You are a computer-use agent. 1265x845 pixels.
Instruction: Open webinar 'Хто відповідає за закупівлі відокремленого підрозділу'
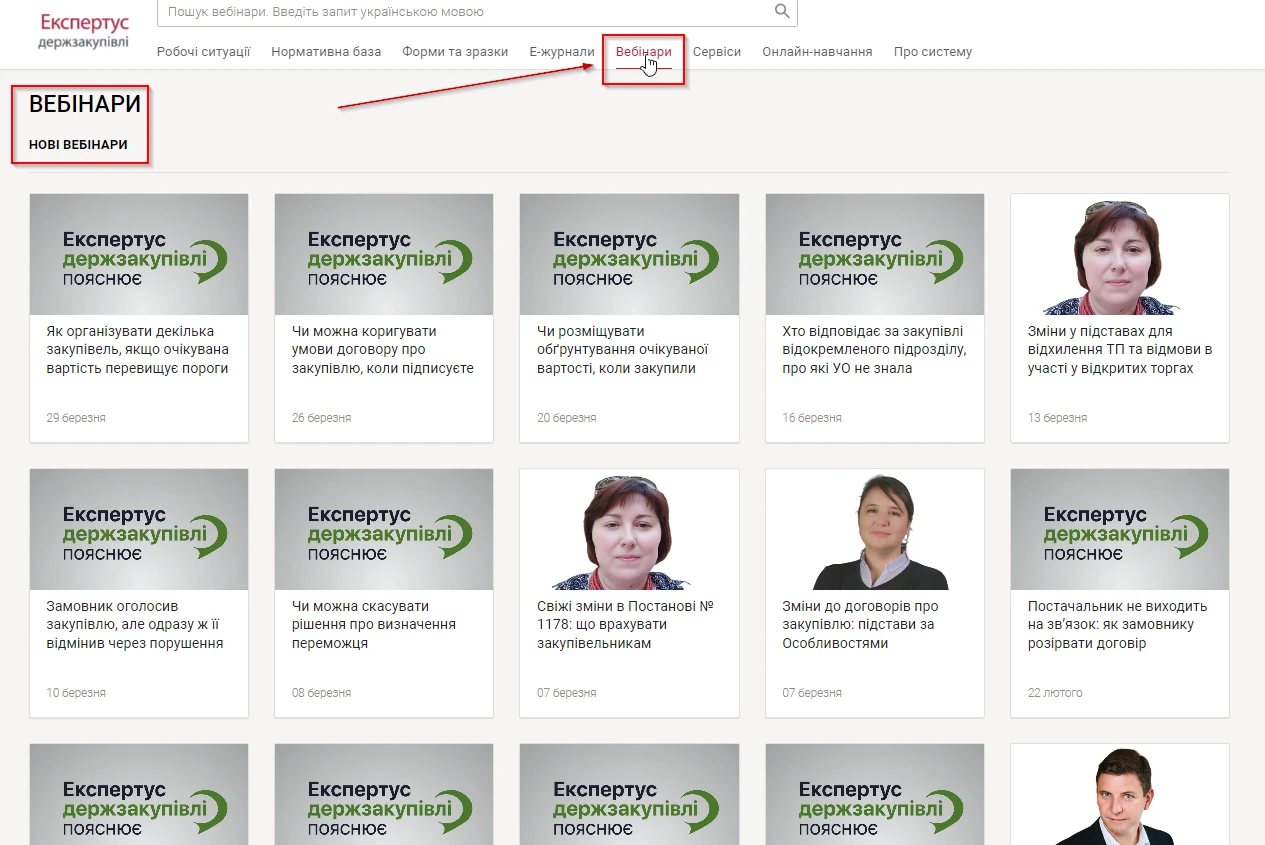(873, 350)
